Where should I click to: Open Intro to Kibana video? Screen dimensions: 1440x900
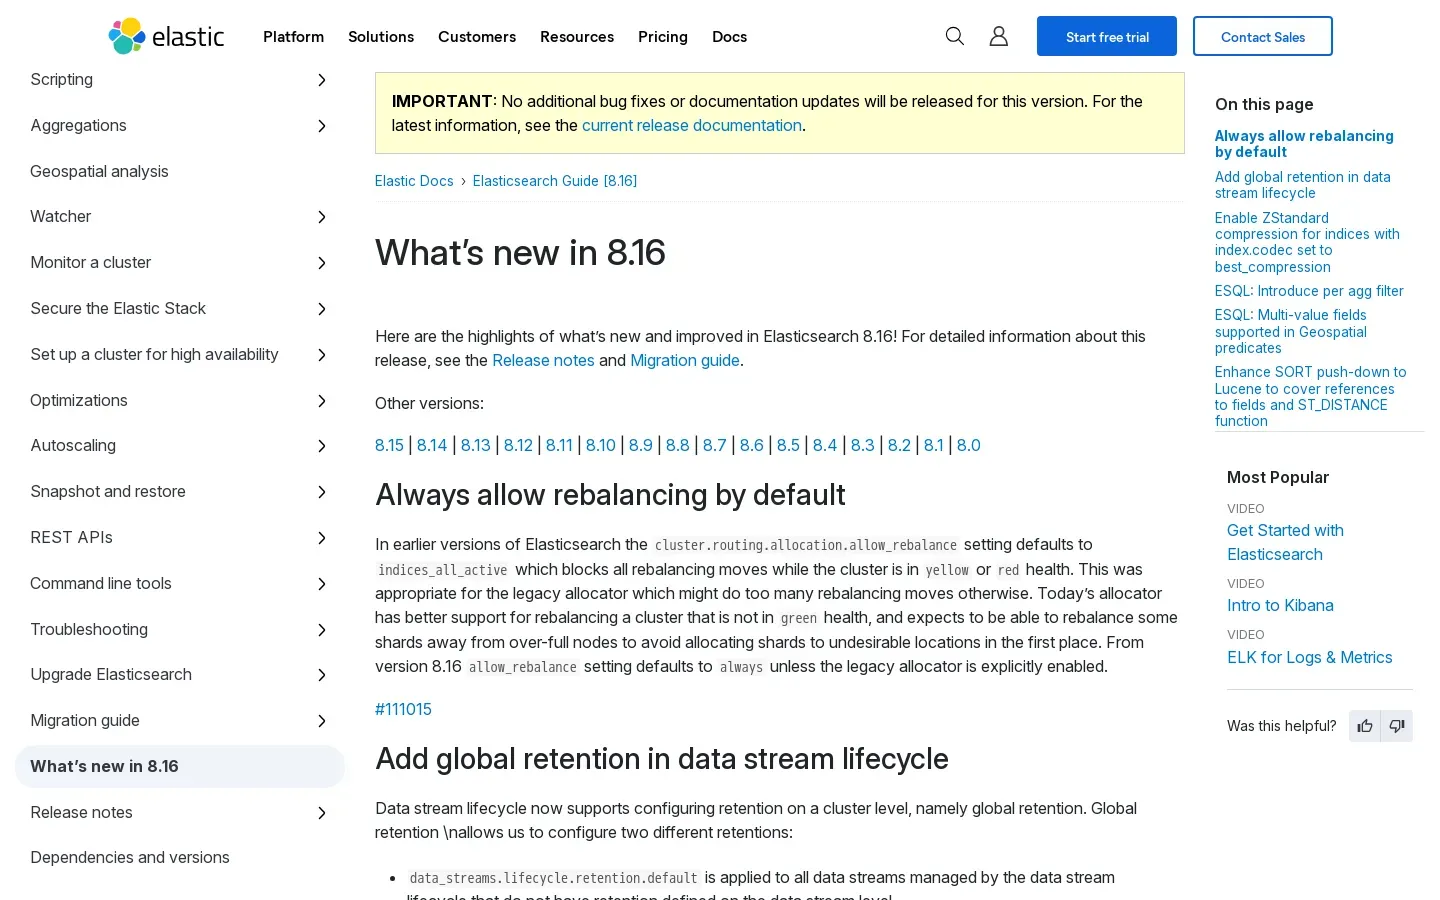point(1280,606)
